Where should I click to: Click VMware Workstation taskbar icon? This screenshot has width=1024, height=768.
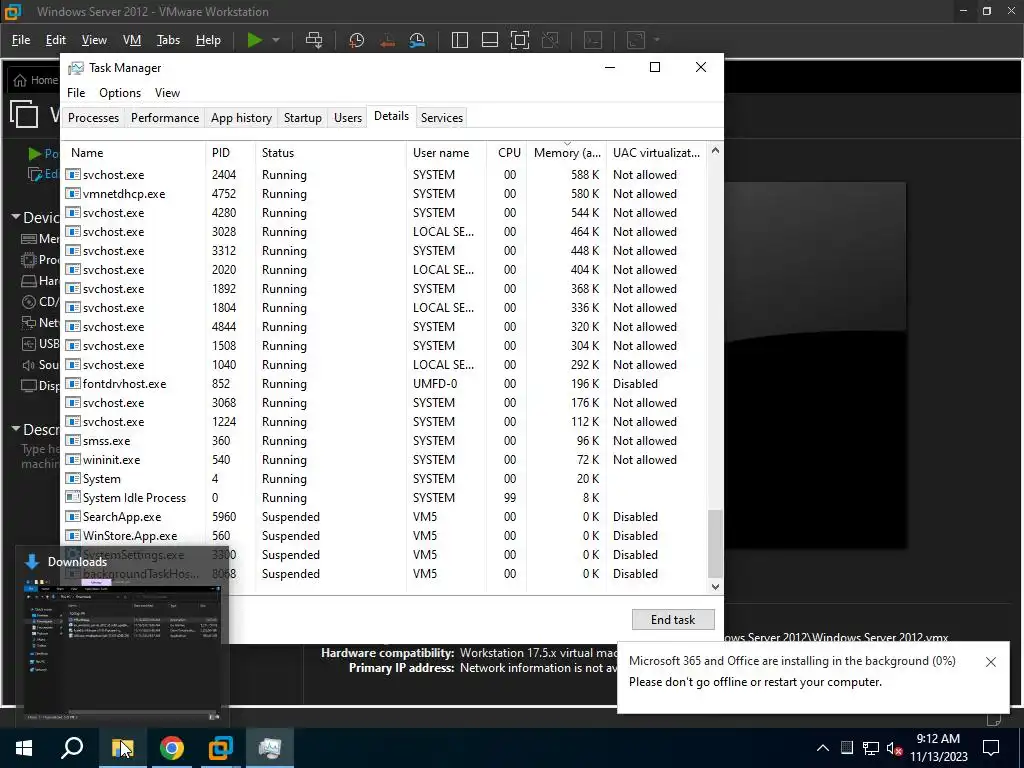[x=221, y=748]
